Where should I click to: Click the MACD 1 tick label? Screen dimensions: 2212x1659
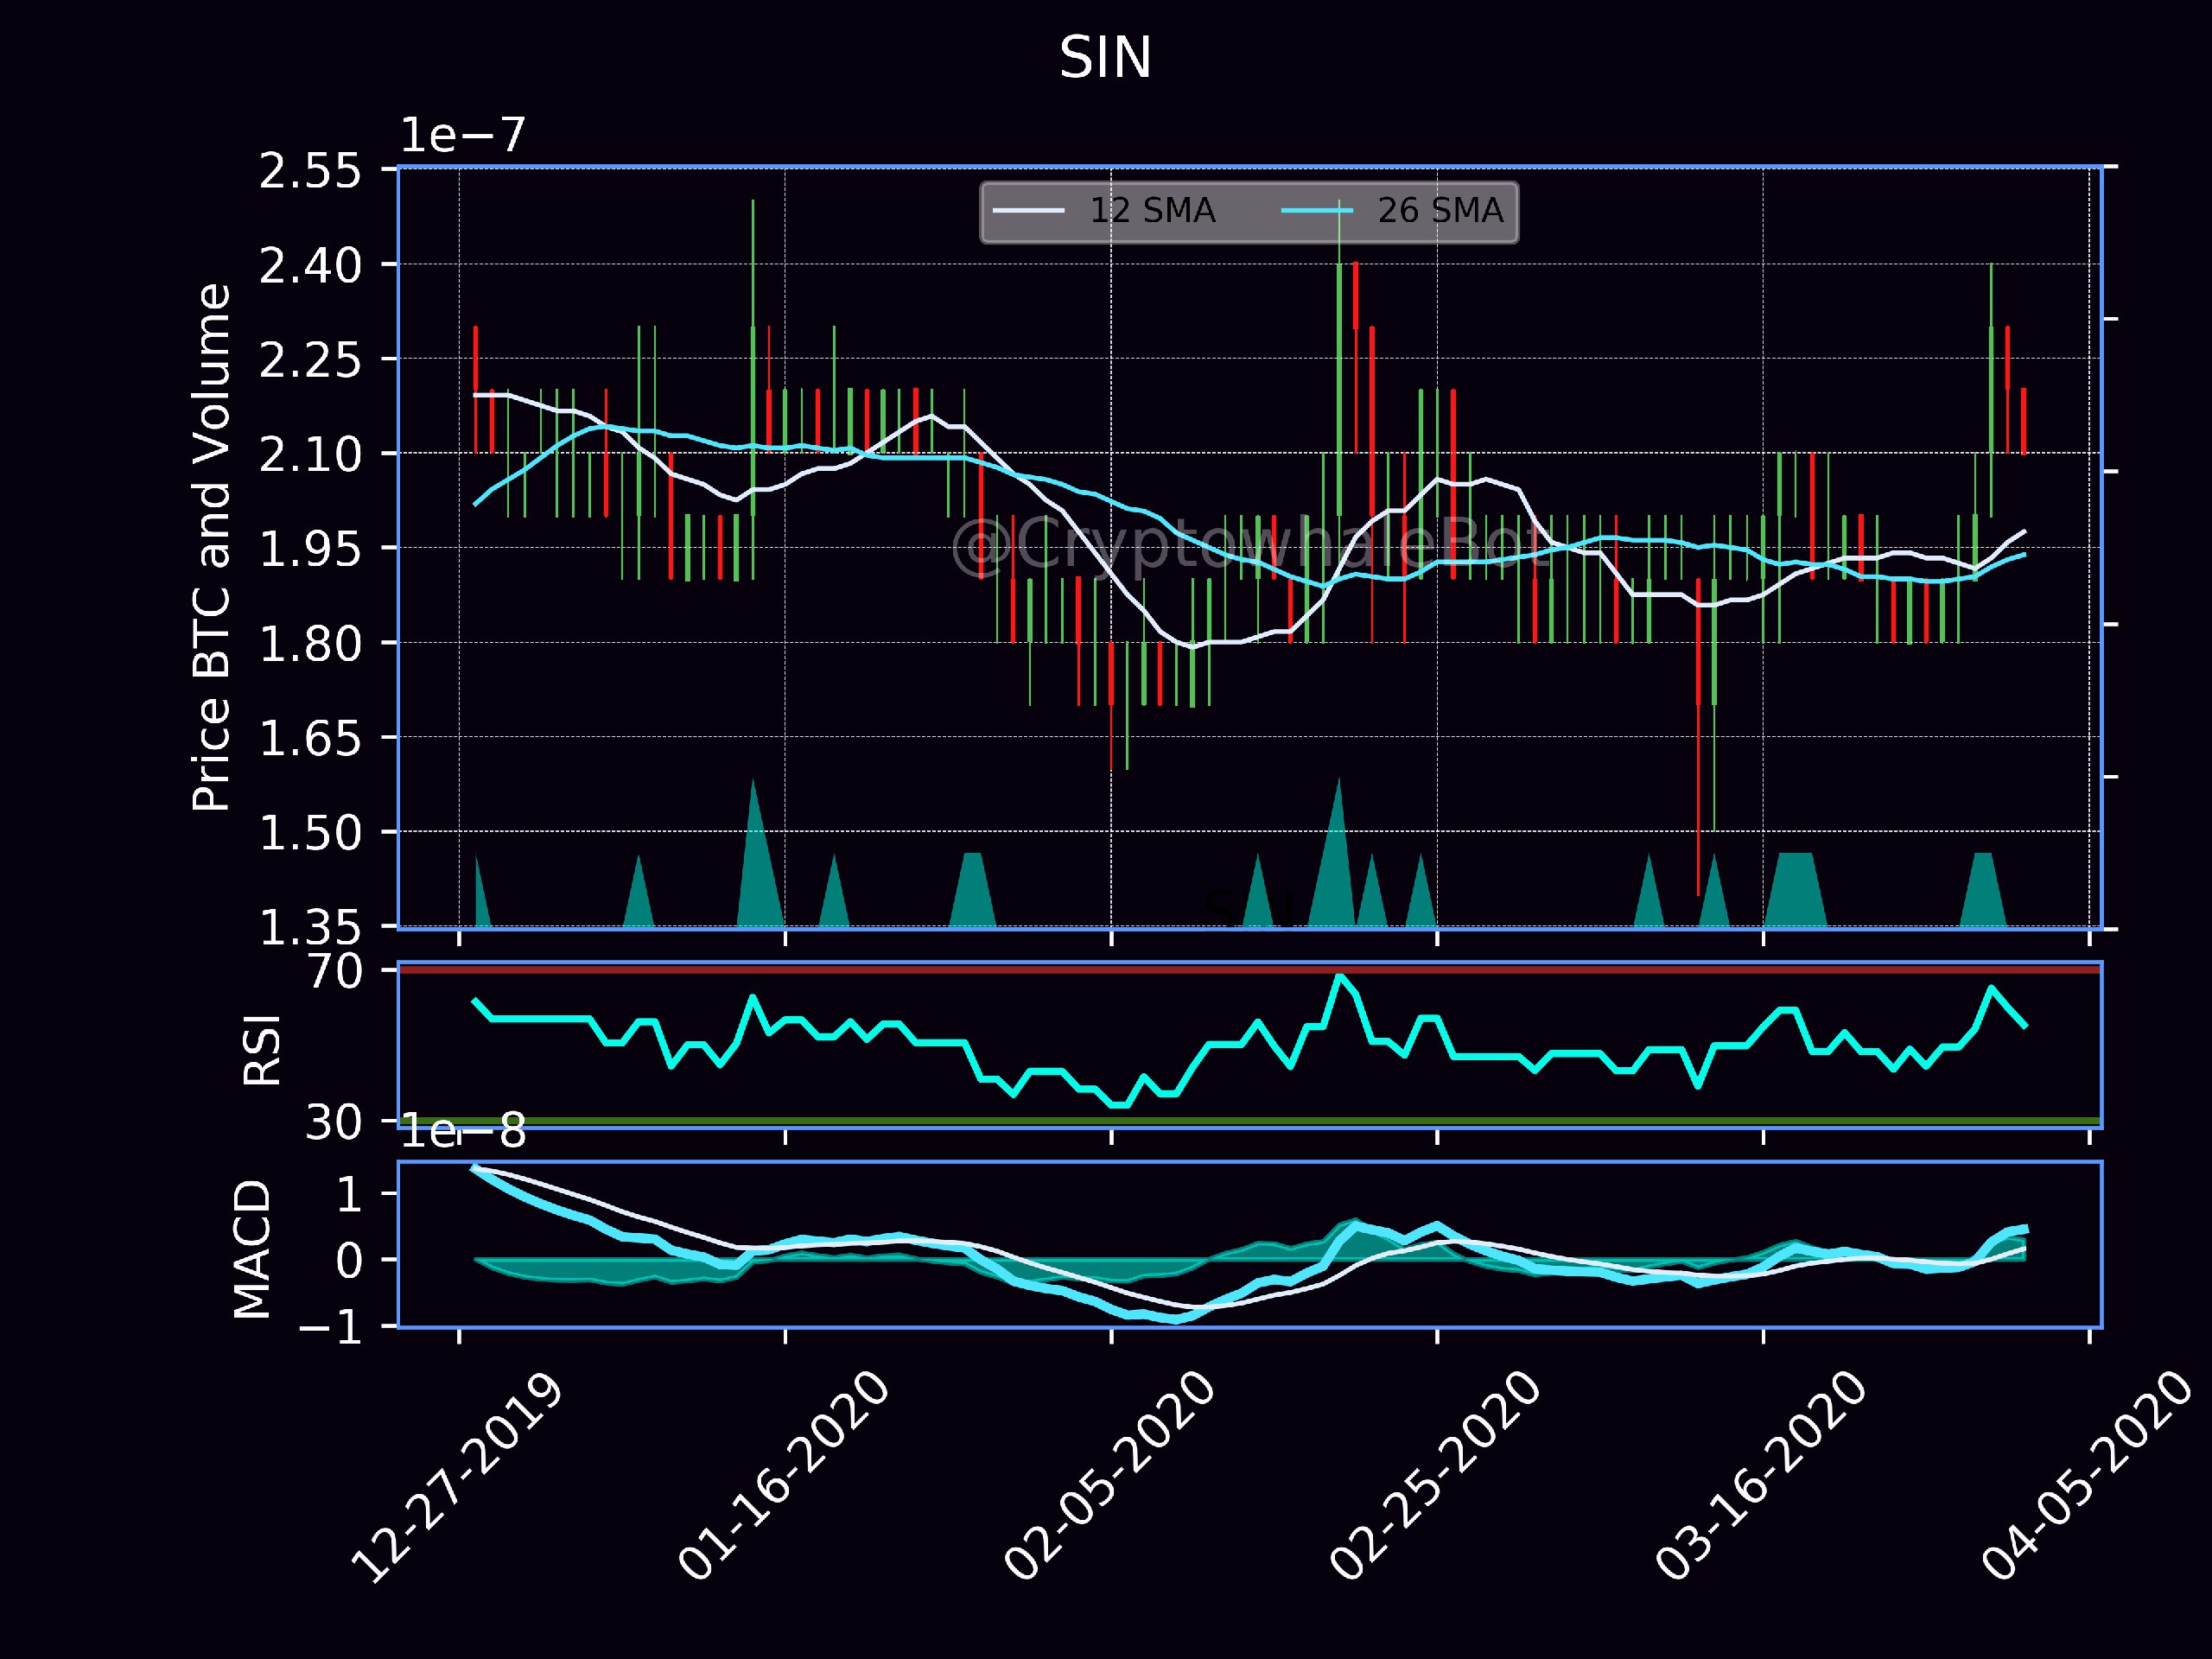coord(349,1195)
